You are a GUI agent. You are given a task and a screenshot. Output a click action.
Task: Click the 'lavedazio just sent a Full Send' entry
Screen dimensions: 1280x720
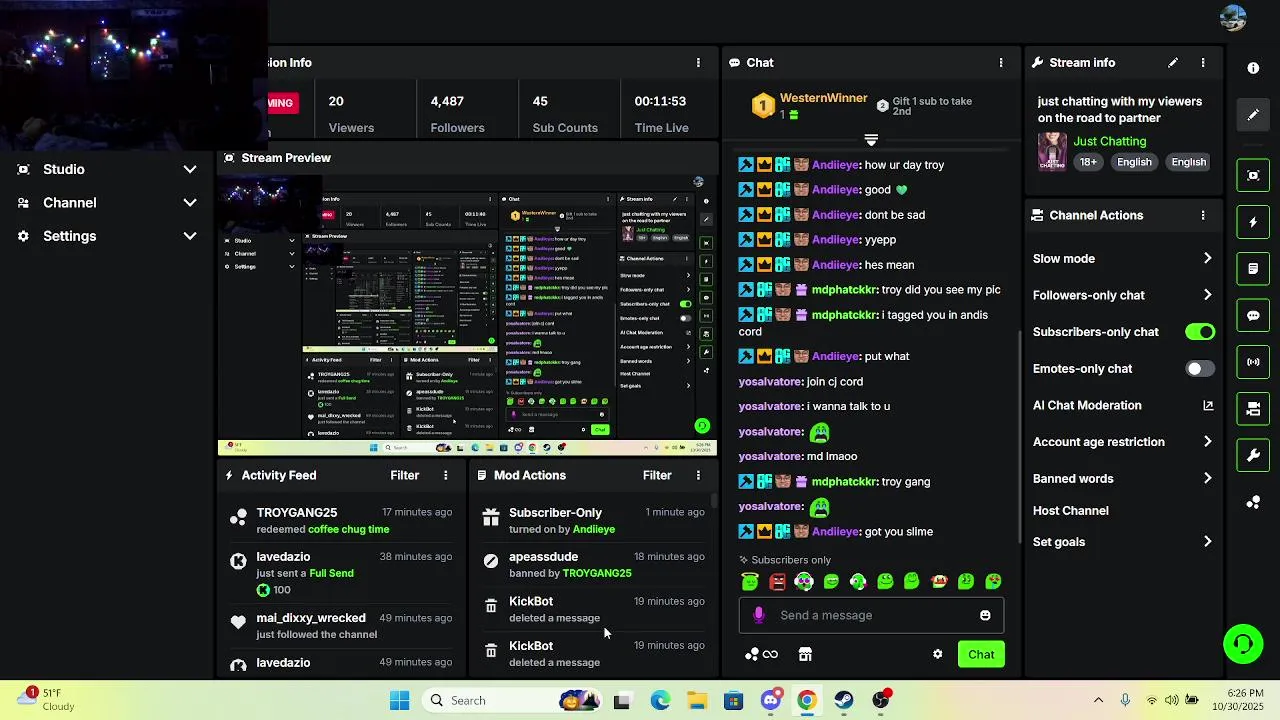pos(340,573)
